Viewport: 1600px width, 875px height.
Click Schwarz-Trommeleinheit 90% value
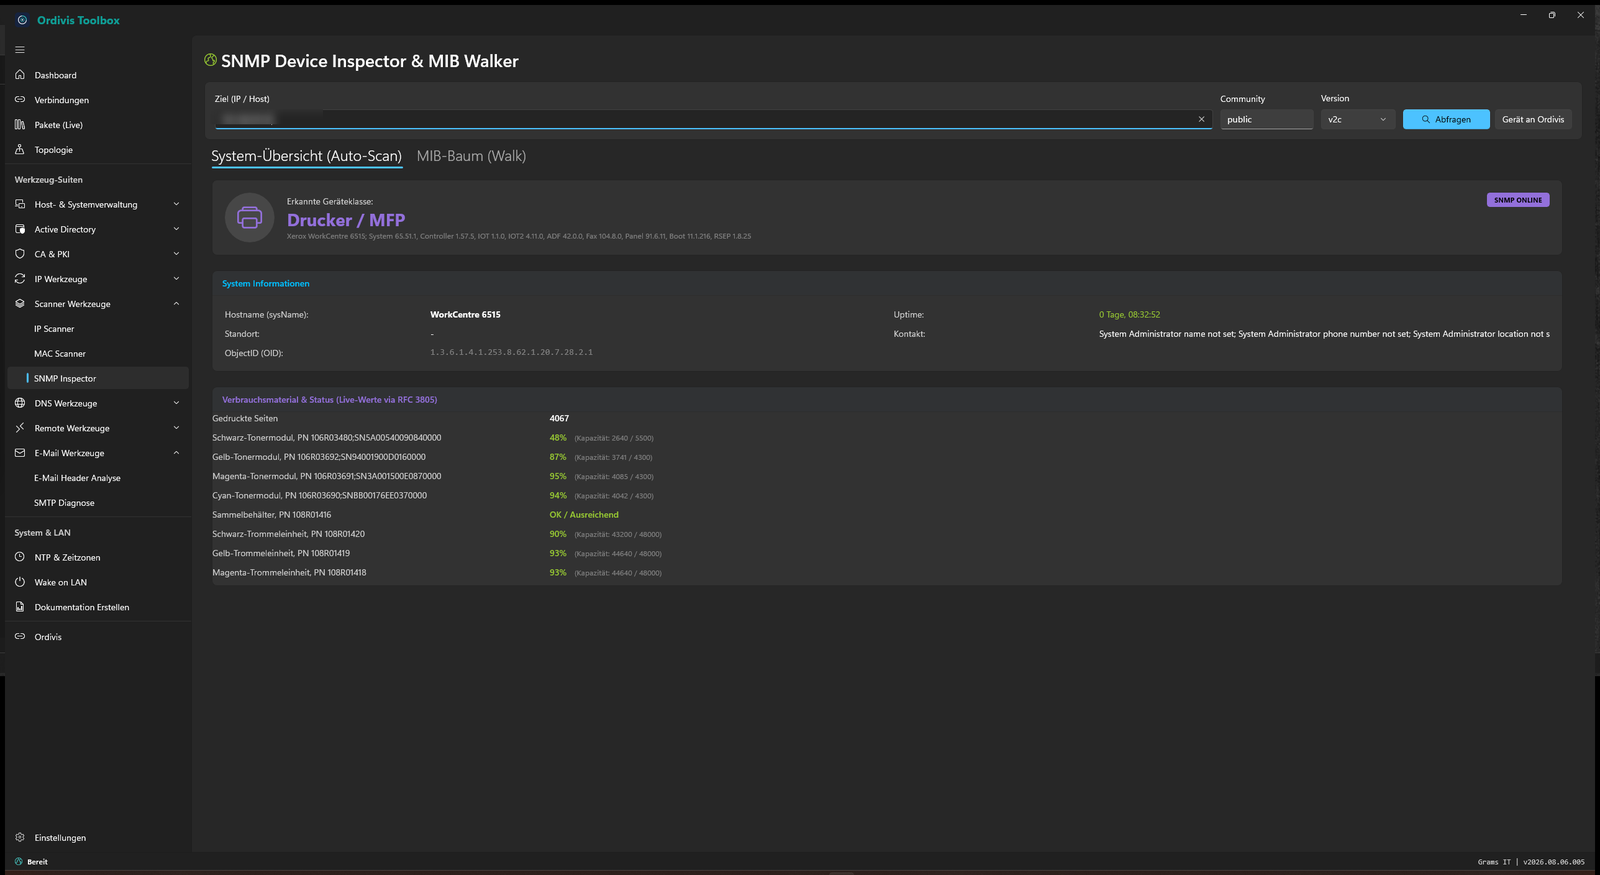558,534
